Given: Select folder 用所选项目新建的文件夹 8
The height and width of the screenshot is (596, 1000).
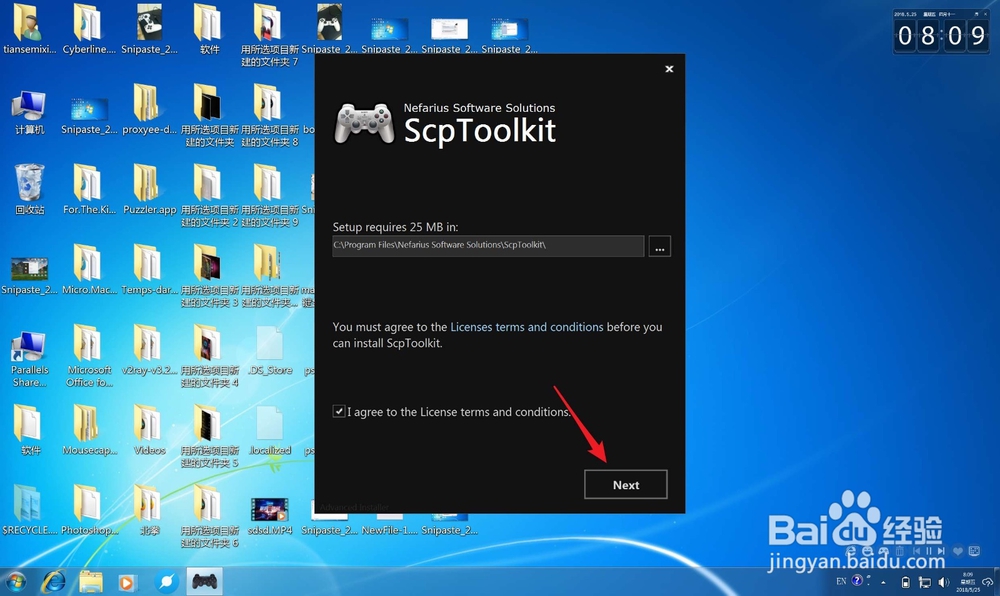Looking at the screenshot, I should [x=270, y=116].
